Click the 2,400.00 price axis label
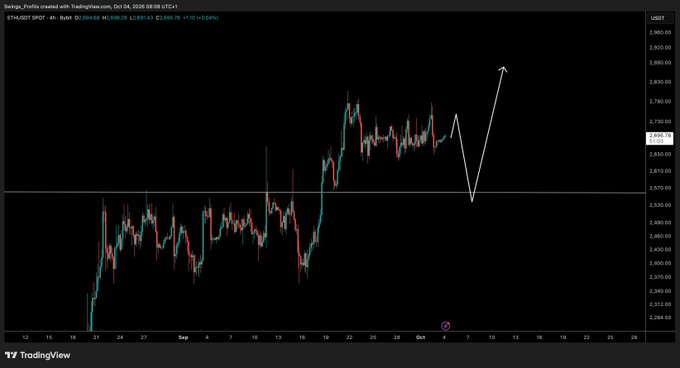Screen dimensions: 680x368 [x=660, y=263]
